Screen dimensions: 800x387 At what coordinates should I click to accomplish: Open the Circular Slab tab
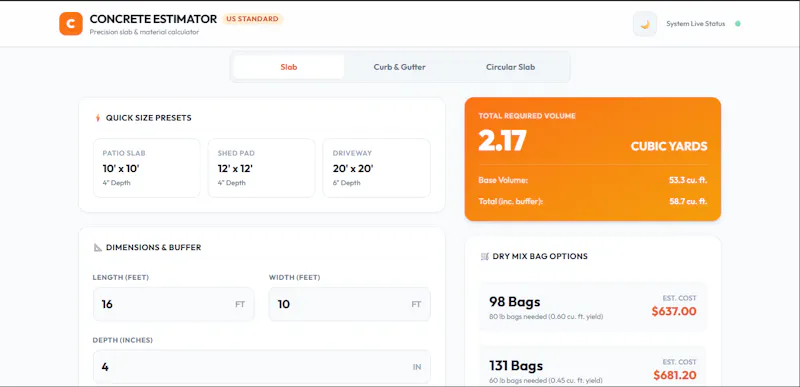510,67
